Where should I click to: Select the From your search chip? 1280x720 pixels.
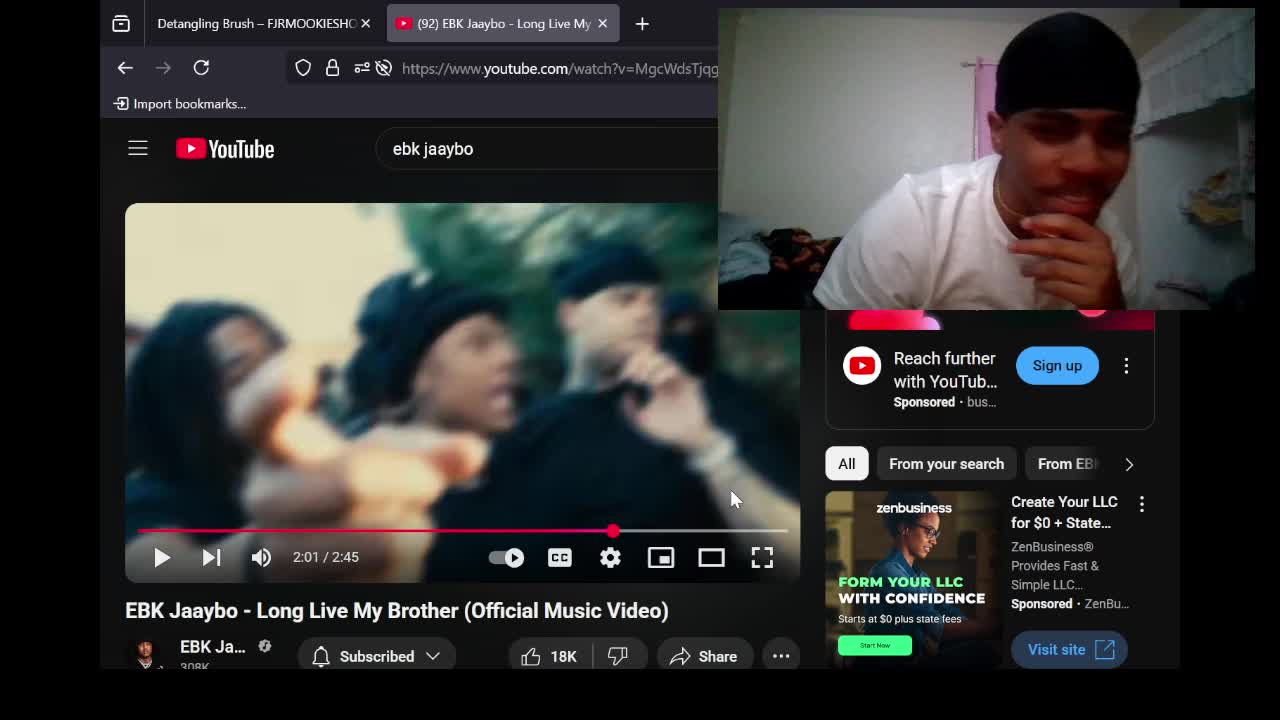click(x=946, y=464)
